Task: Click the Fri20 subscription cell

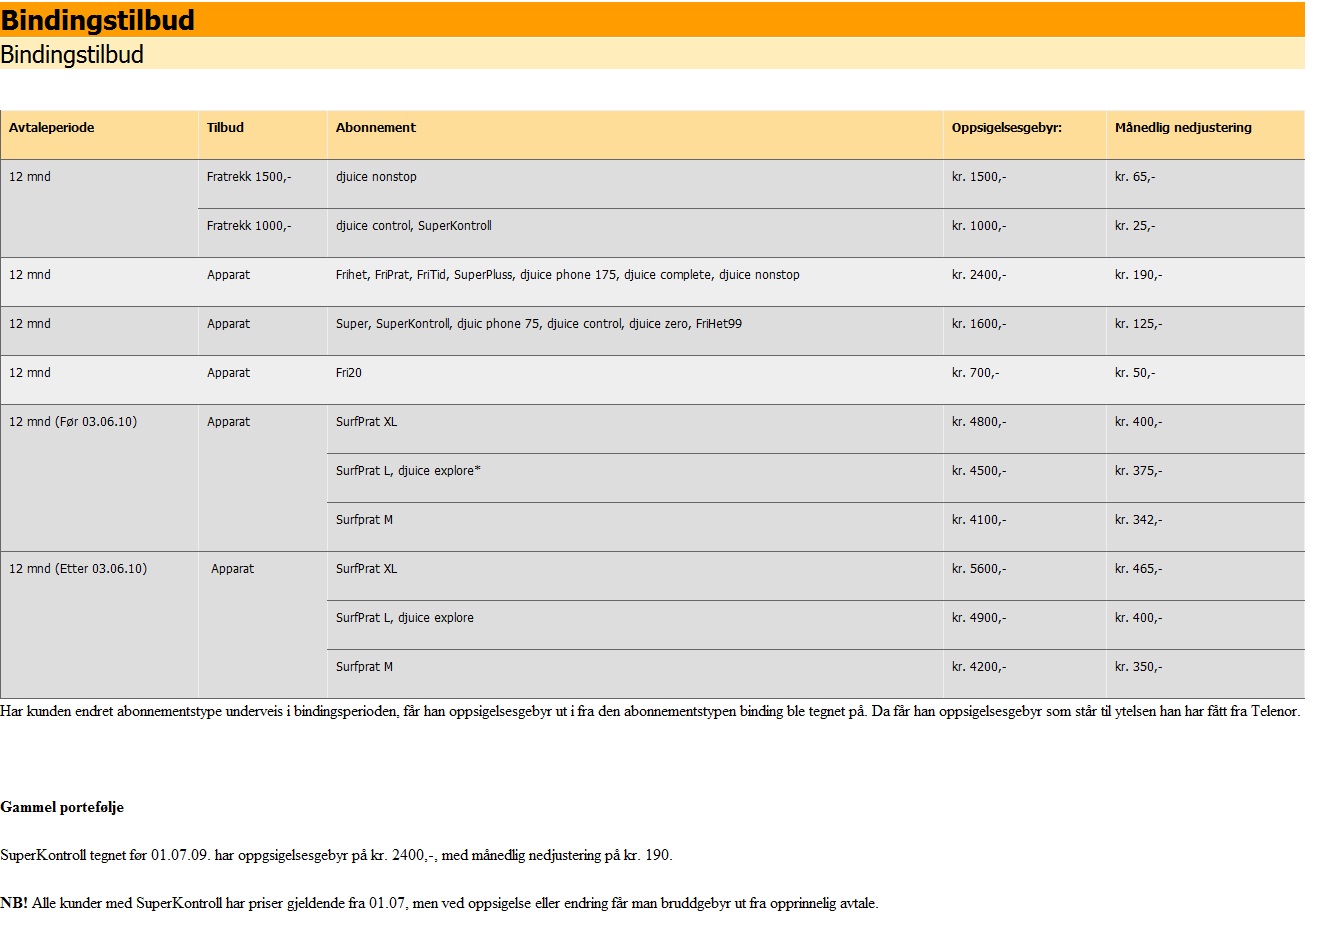Action: (635, 380)
